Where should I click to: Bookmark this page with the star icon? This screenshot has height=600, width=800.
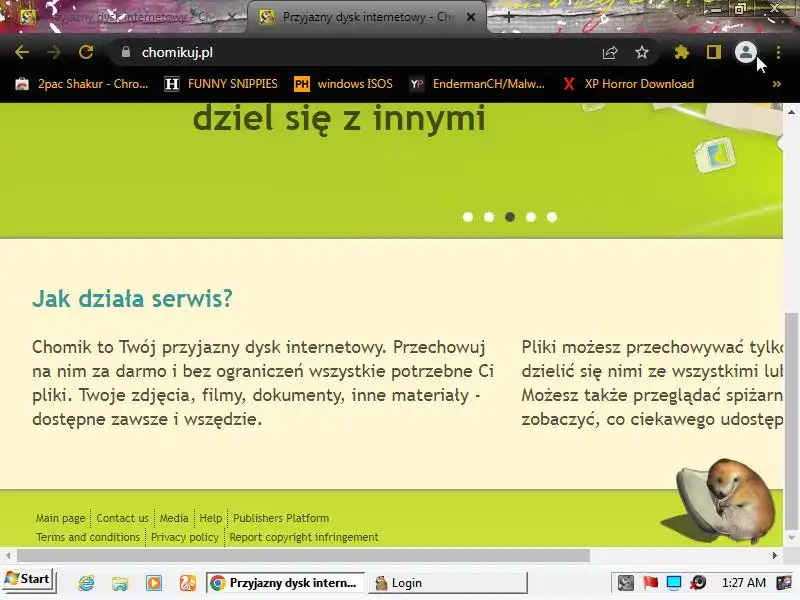point(642,52)
